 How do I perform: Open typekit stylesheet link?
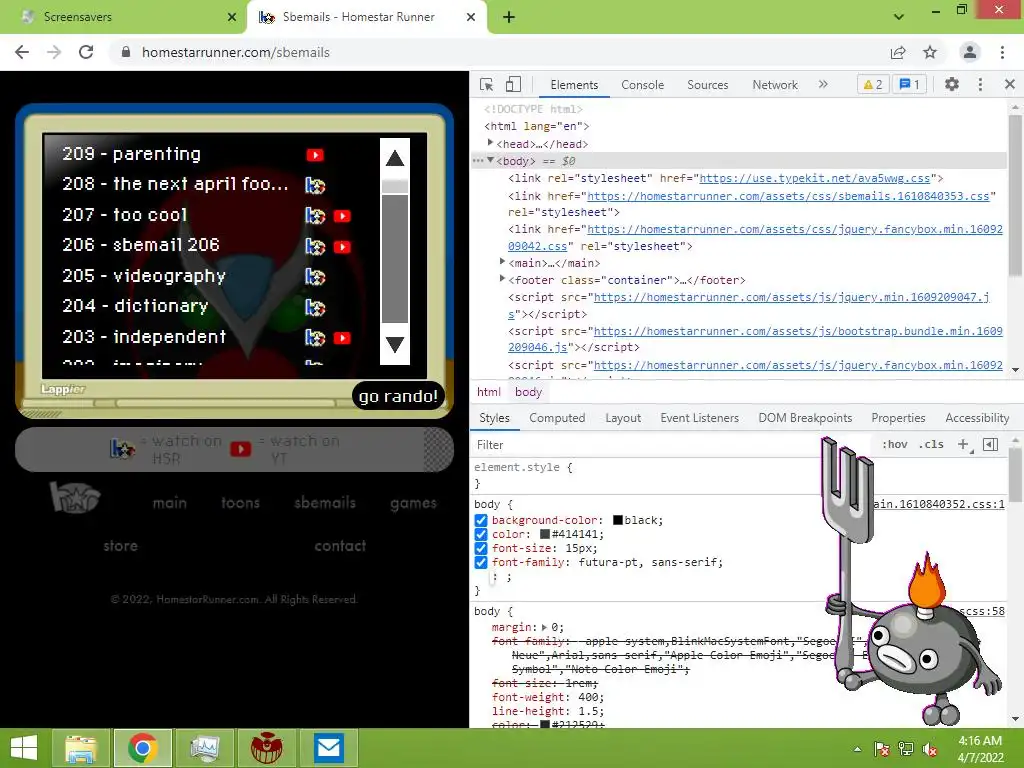tap(814, 178)
